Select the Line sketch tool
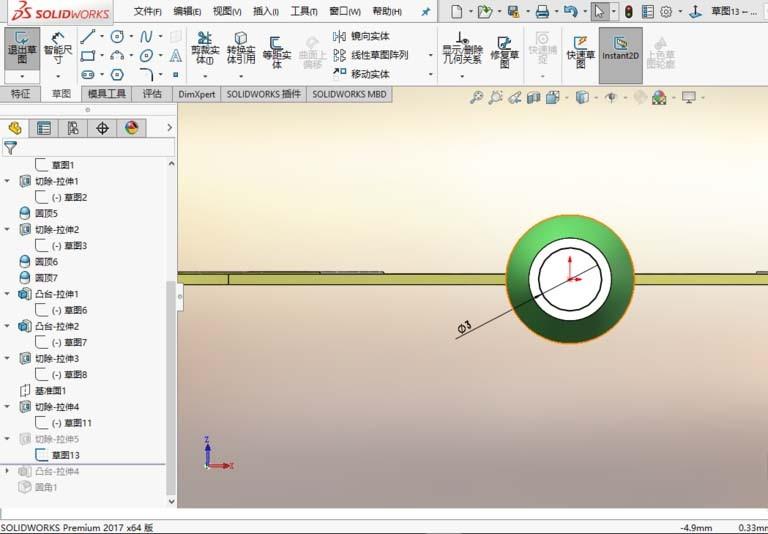The height and width of the screenshot is (534, 768). (x=88, y=36)
